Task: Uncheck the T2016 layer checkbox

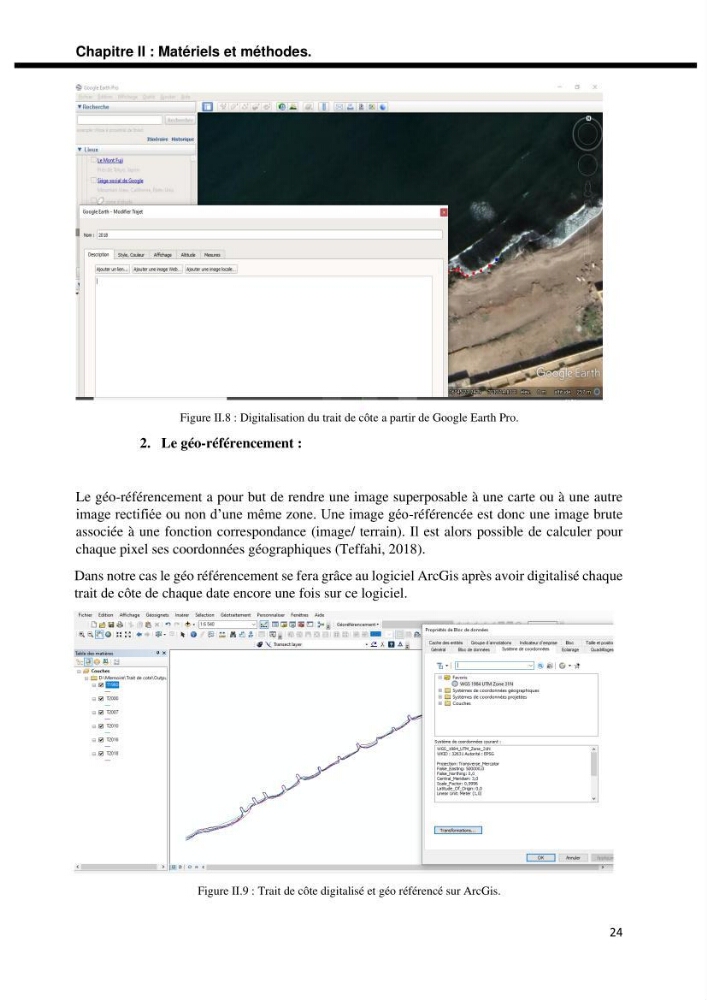Action: 101,740
